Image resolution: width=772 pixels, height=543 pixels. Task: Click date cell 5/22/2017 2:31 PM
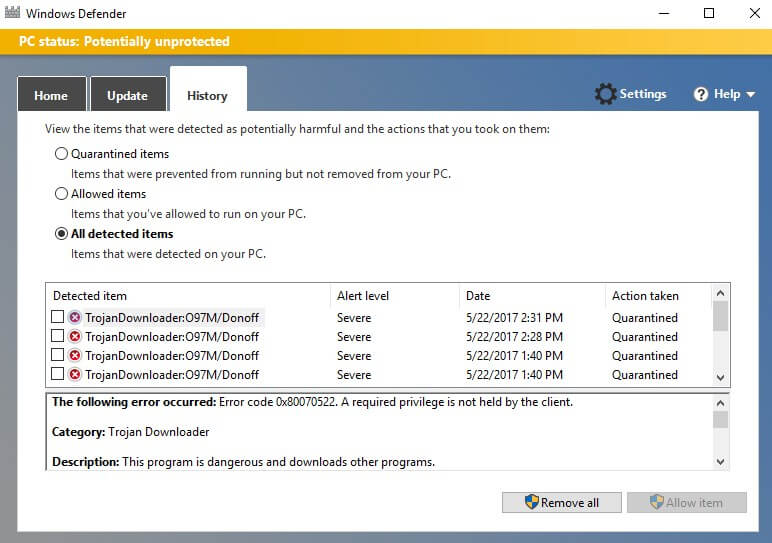point(515,318)
